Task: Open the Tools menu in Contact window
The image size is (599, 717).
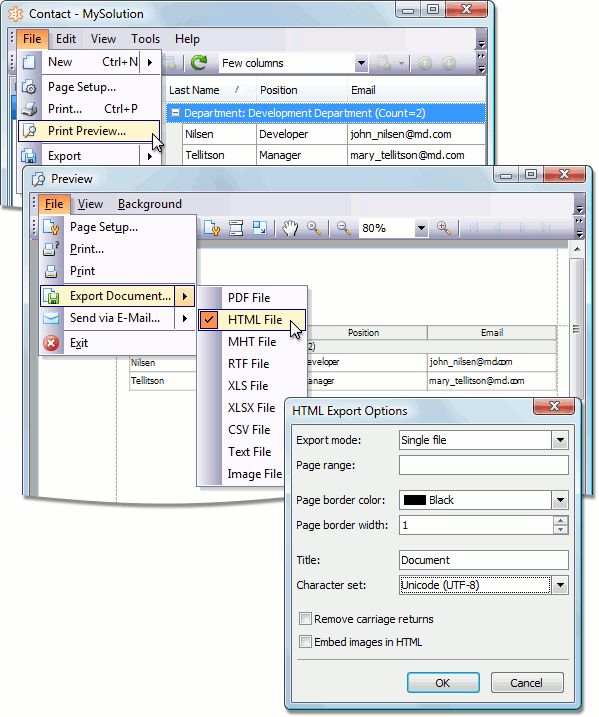Action: click(145, 39)
